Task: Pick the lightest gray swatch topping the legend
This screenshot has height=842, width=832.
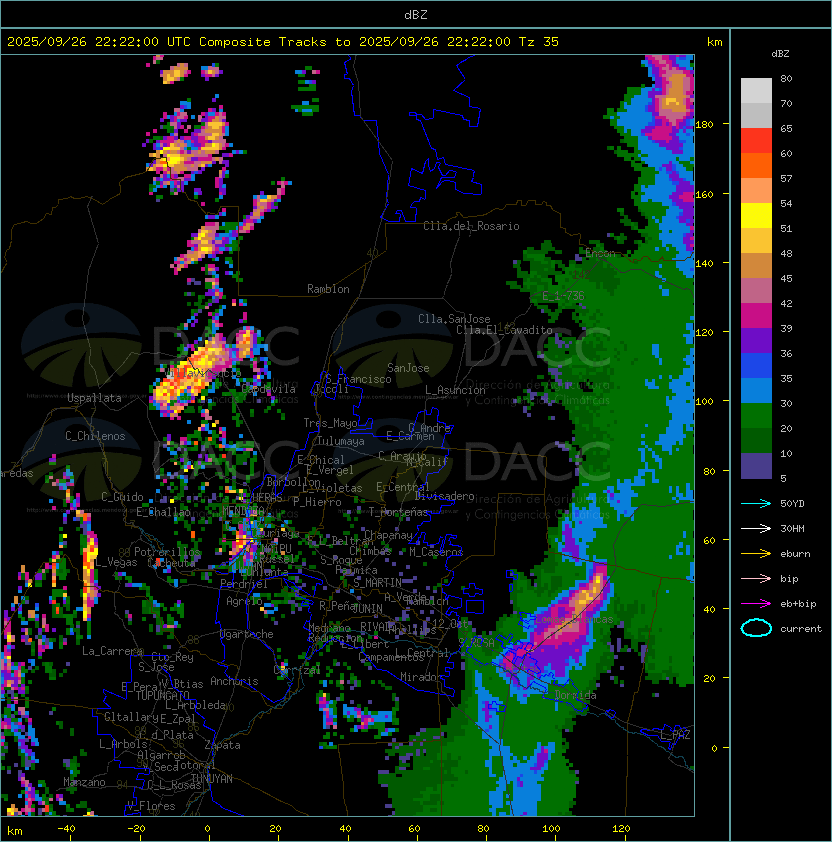Action: pos(756,91)
